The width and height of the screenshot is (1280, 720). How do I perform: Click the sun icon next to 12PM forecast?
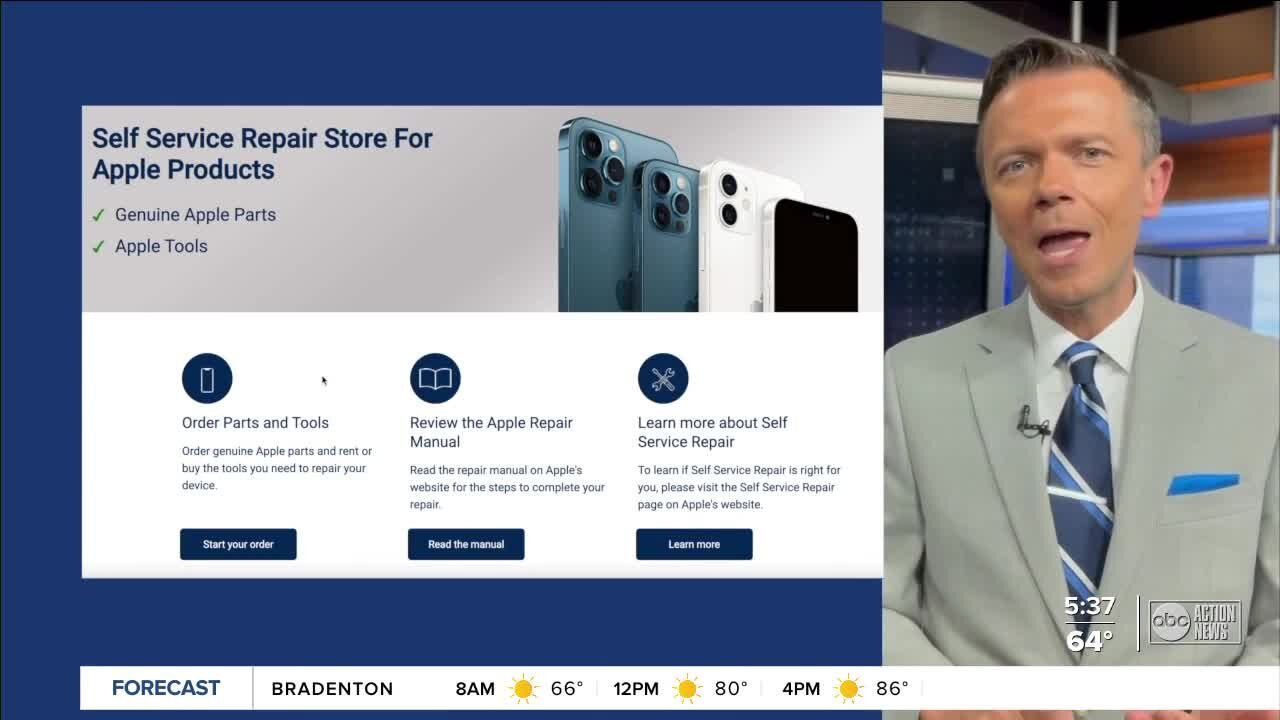687,689
